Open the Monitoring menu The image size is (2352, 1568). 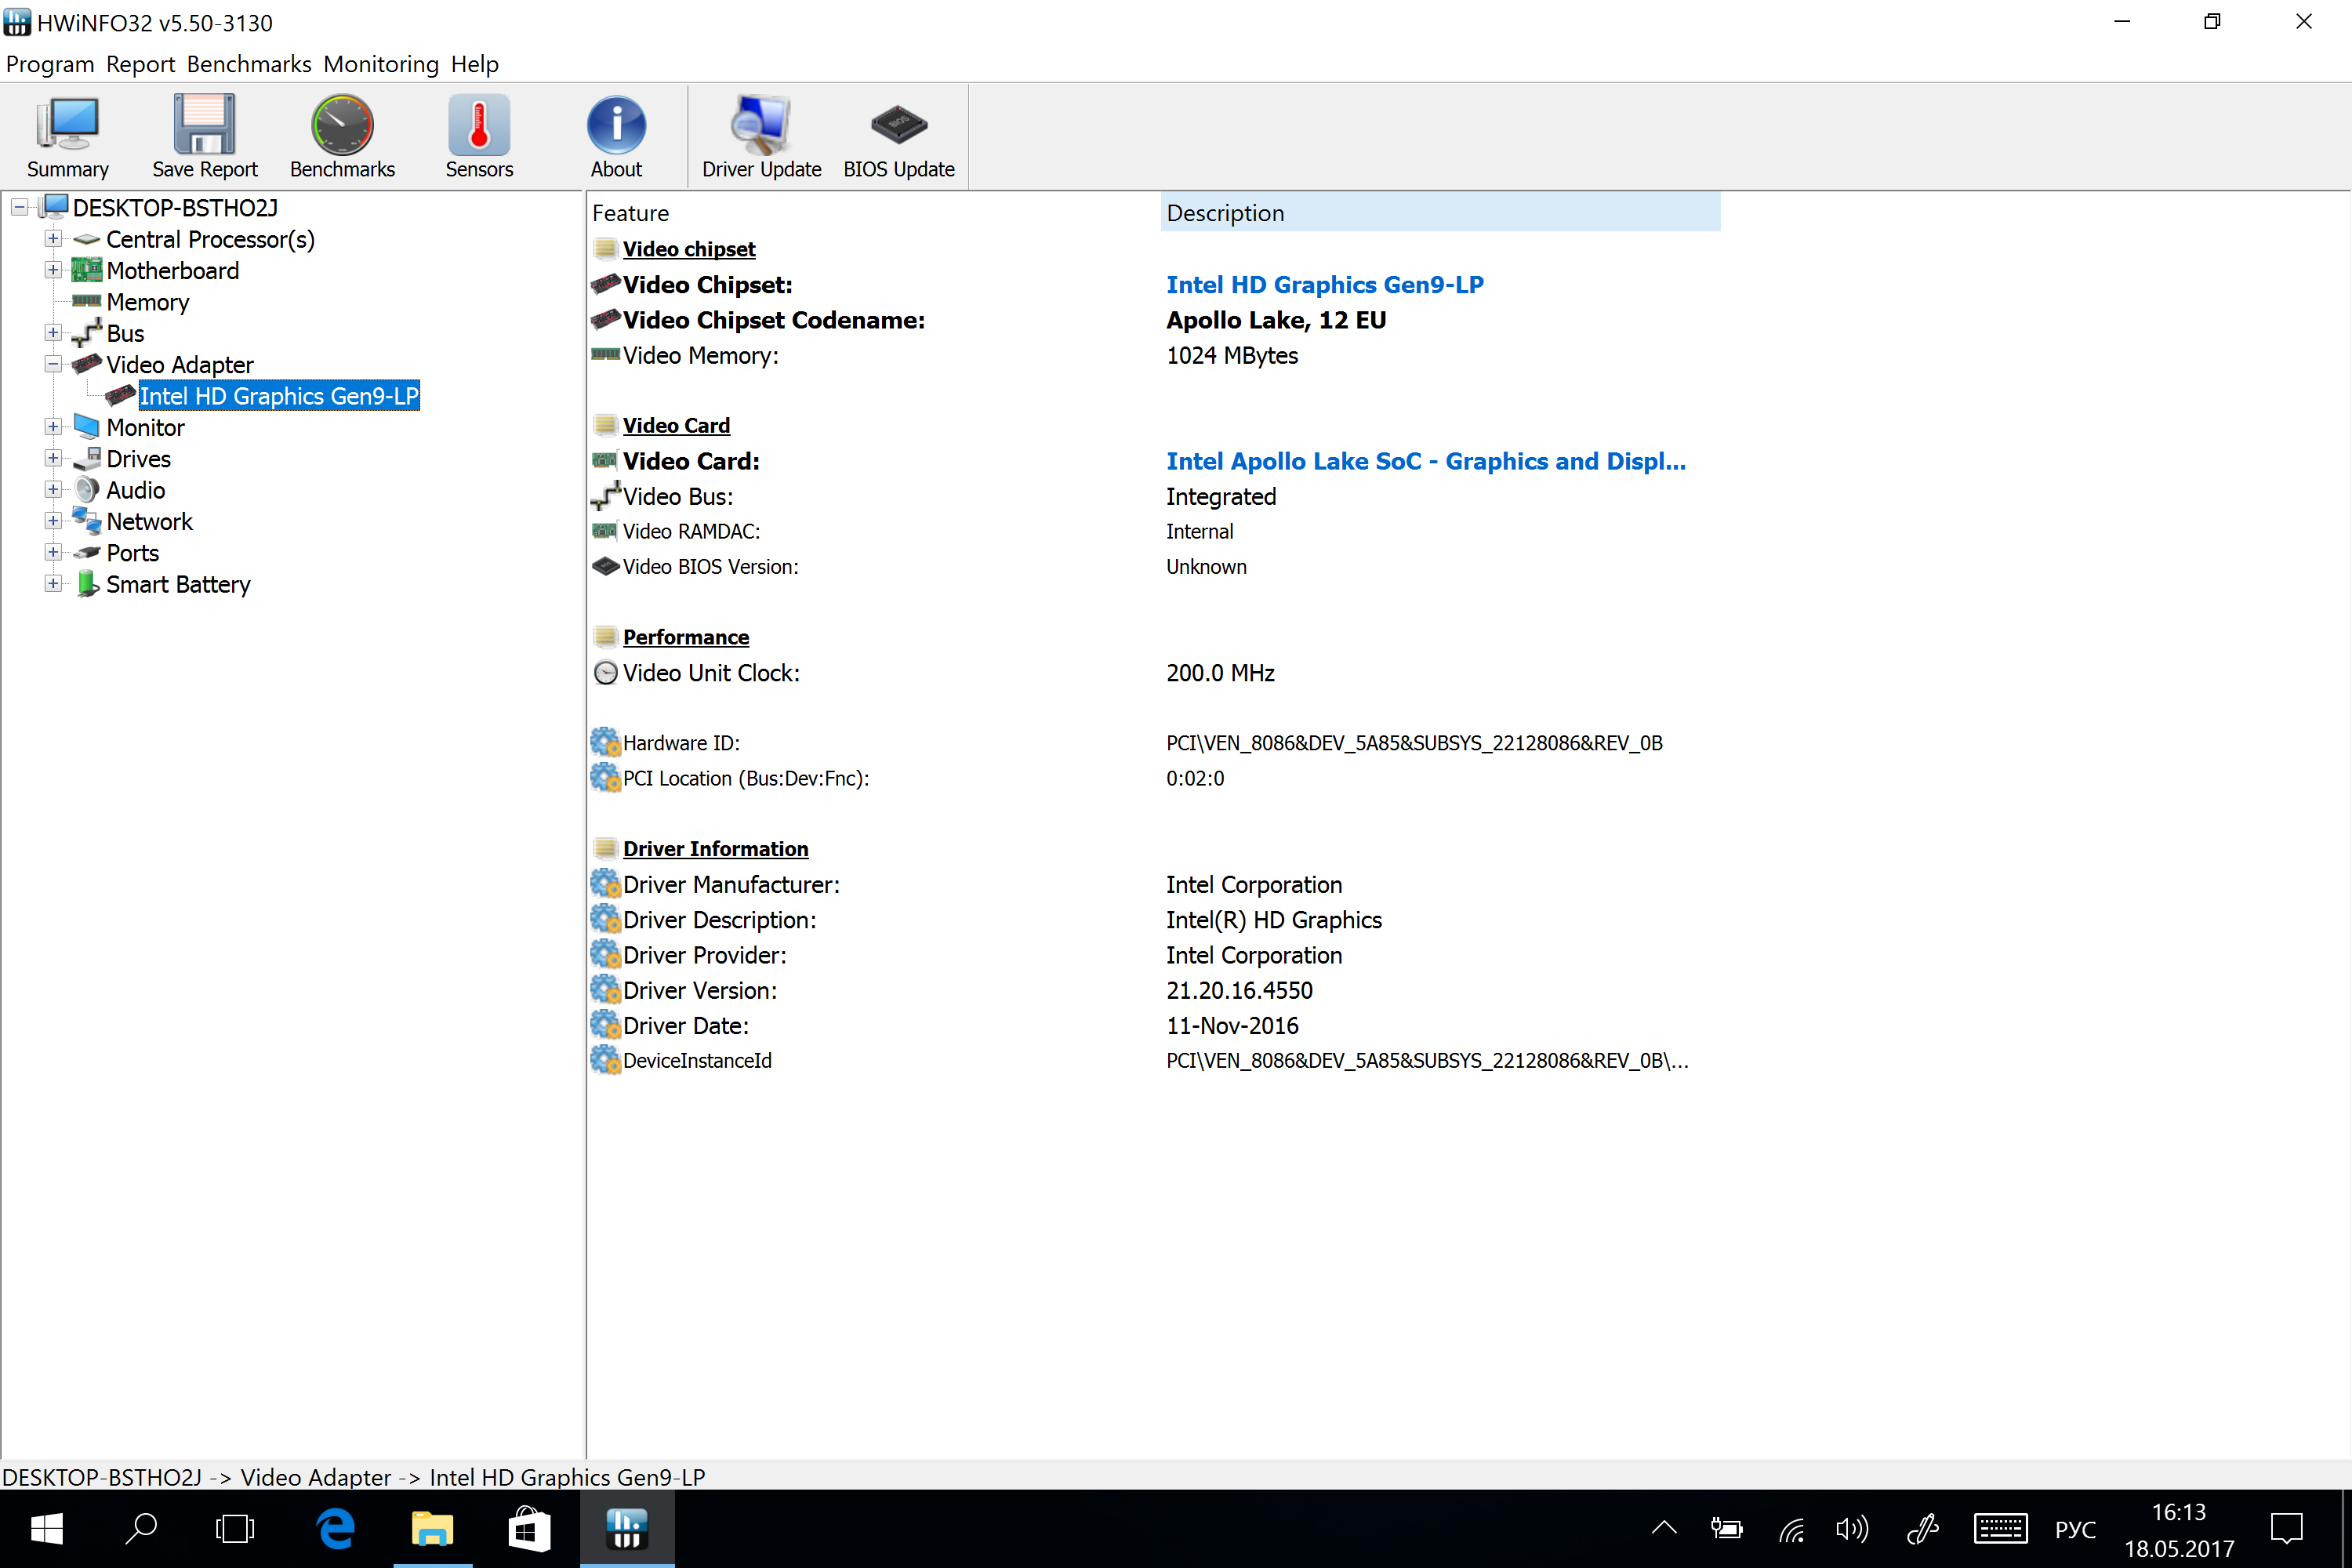[x=381, y=64]
